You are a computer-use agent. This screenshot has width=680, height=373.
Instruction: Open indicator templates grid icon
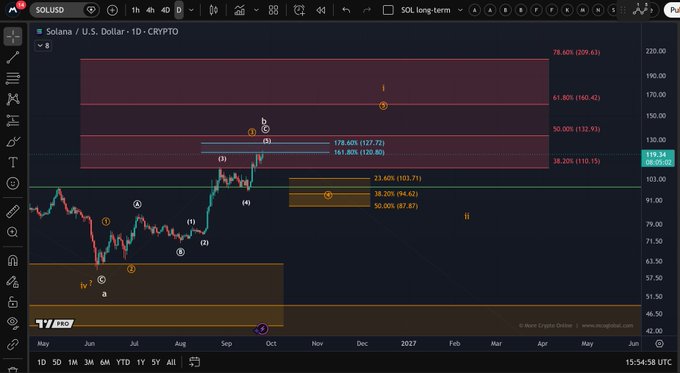tap(273, 10)
